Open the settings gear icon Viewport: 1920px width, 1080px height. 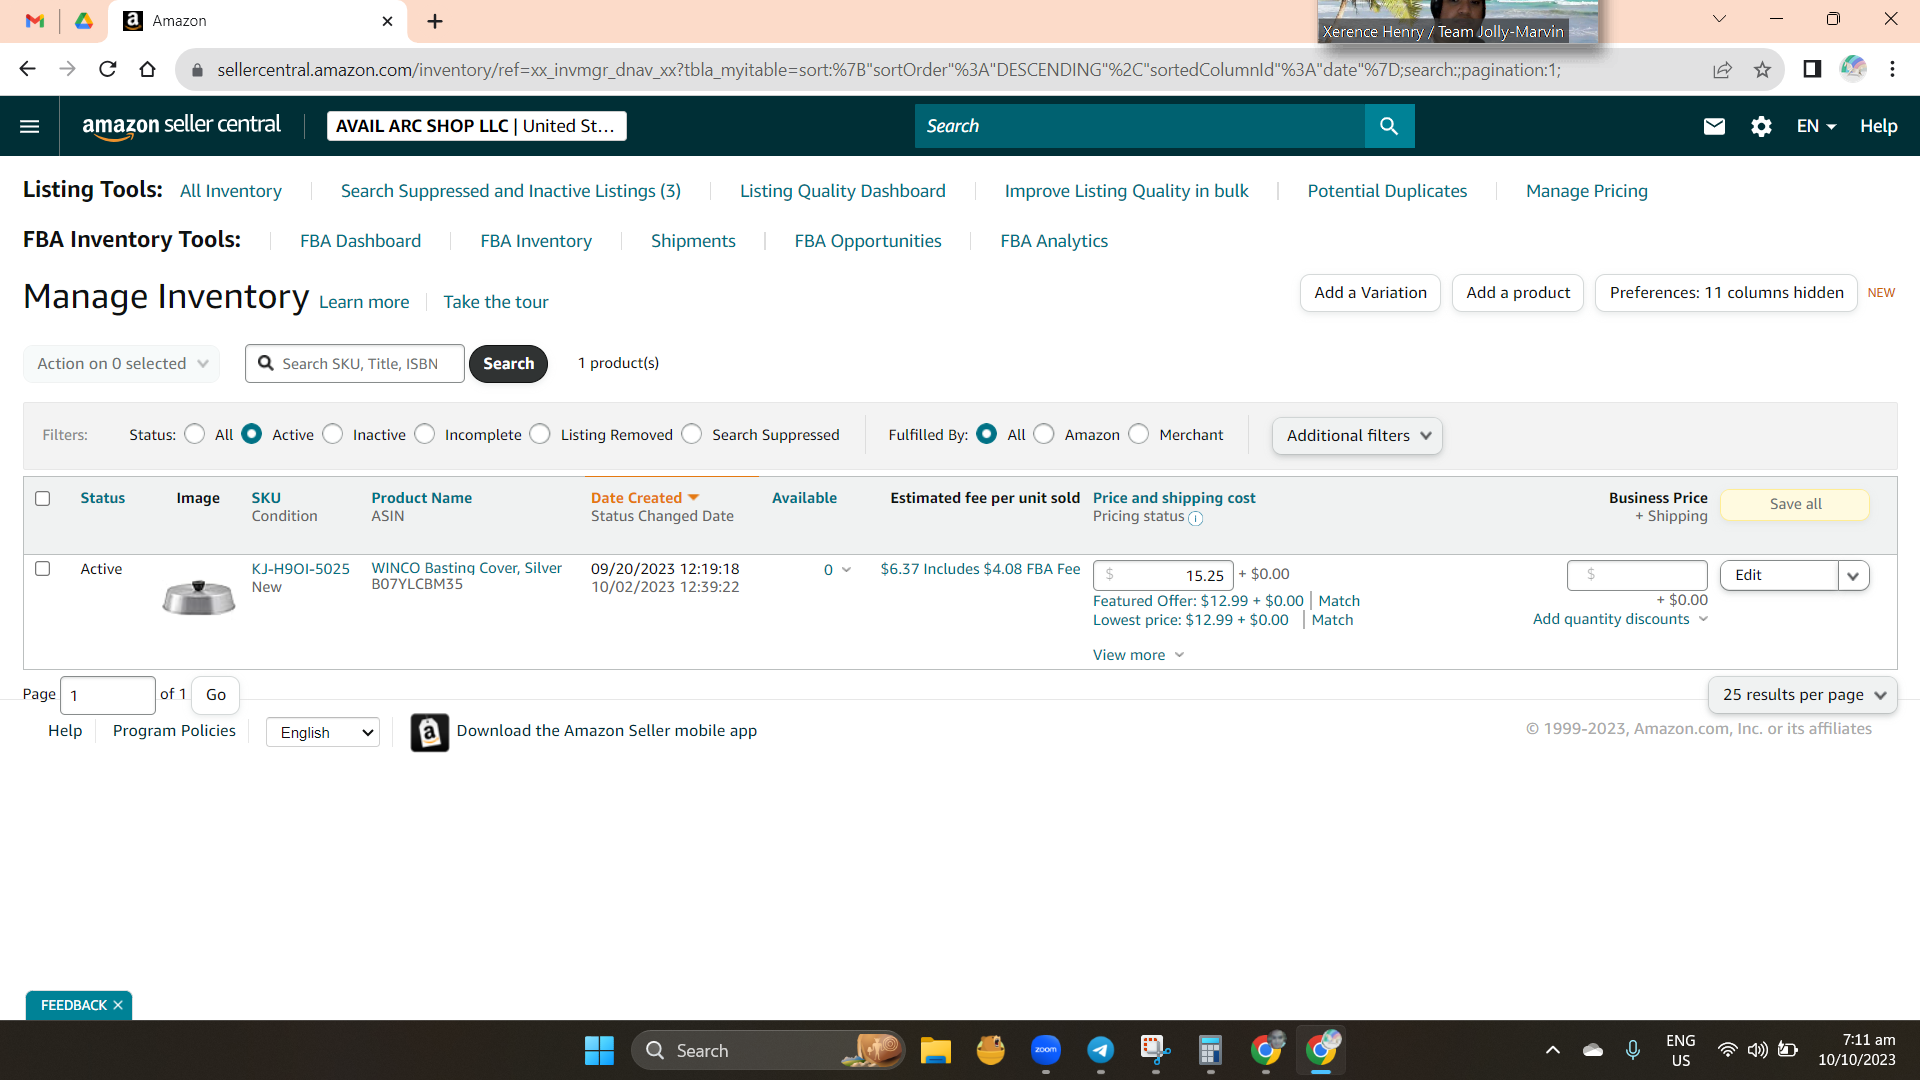(x=1761, y=126)
